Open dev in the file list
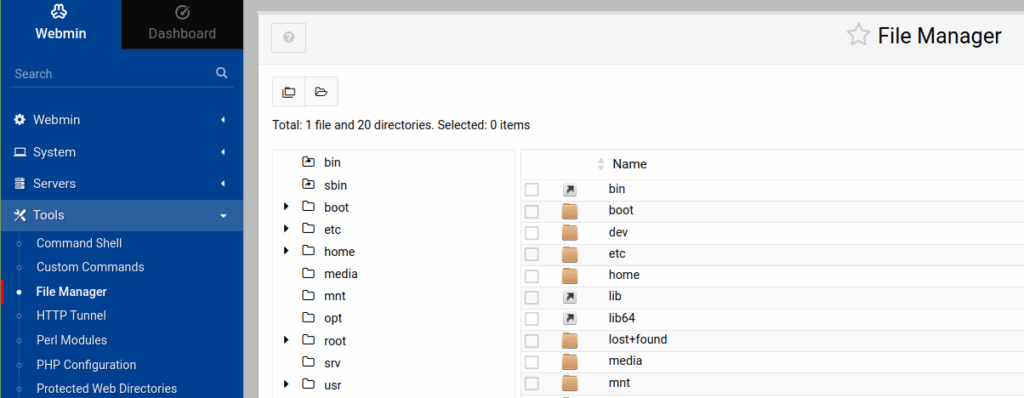This screenshot has height=398, width=1024. (618, 232)
